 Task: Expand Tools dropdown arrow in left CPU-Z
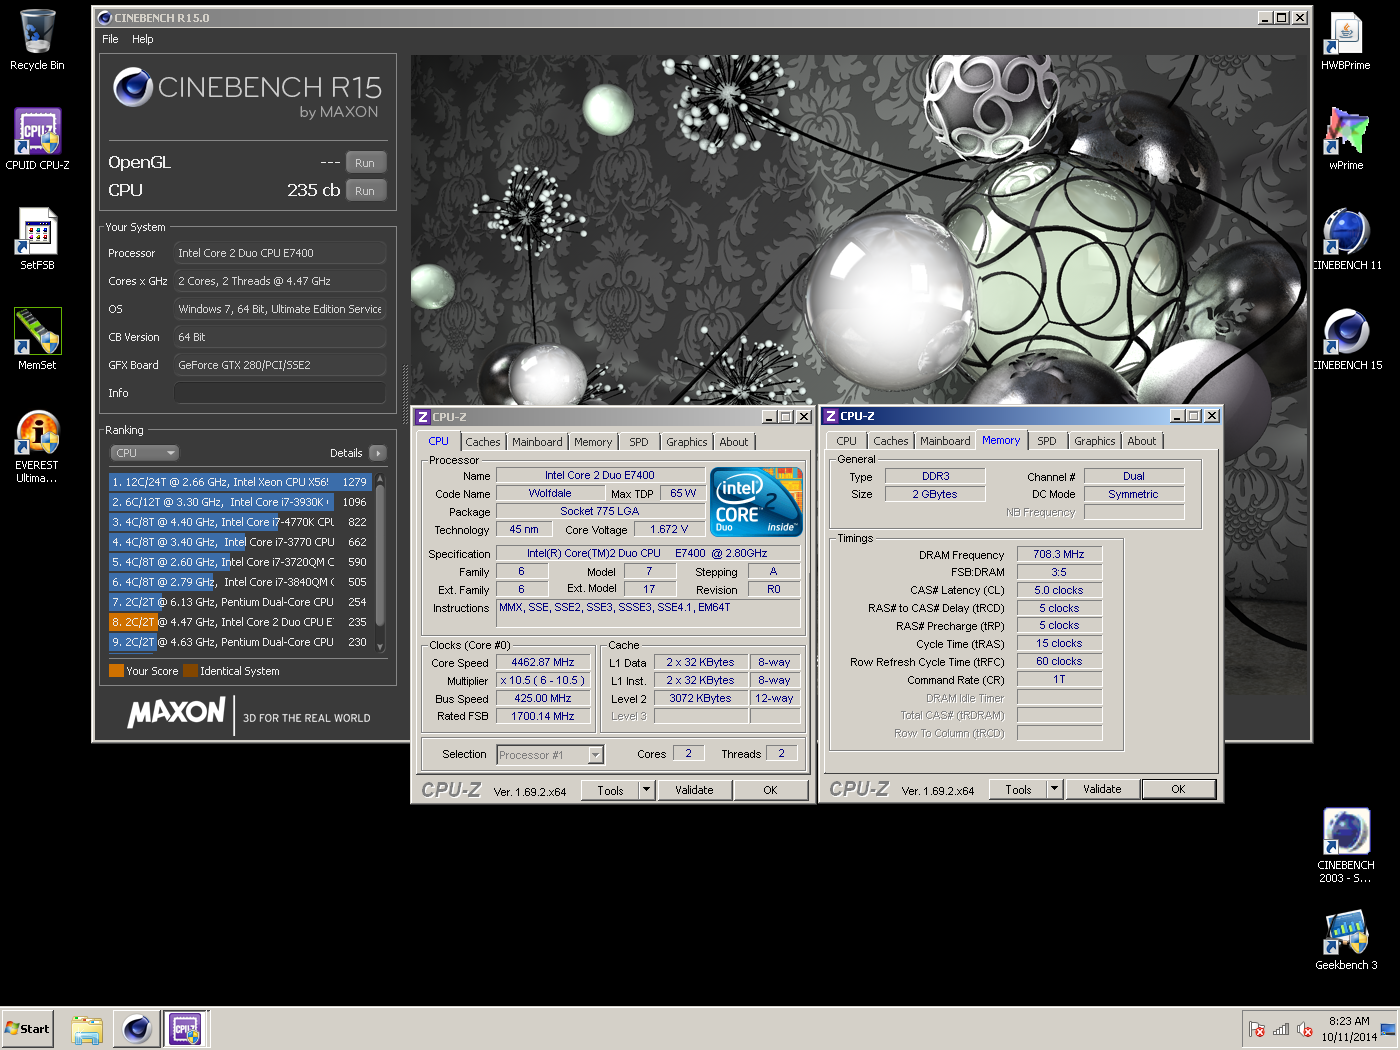pyautogui.click(x=647, y=790)
